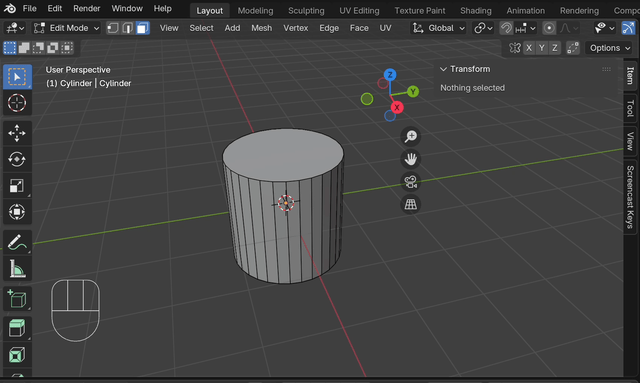
Task: Open the Edge menu
Action: pos(329,28)
